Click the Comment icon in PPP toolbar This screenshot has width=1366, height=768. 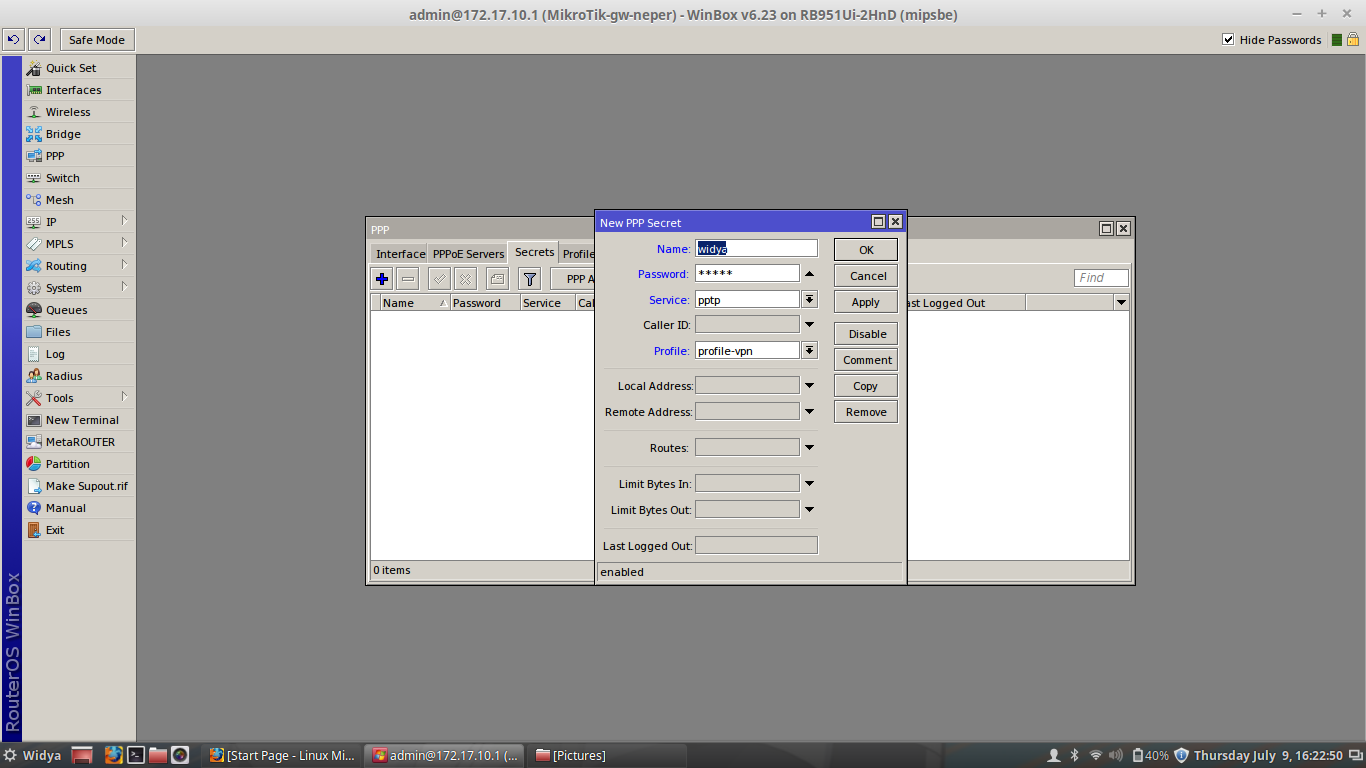click(497, 279)
